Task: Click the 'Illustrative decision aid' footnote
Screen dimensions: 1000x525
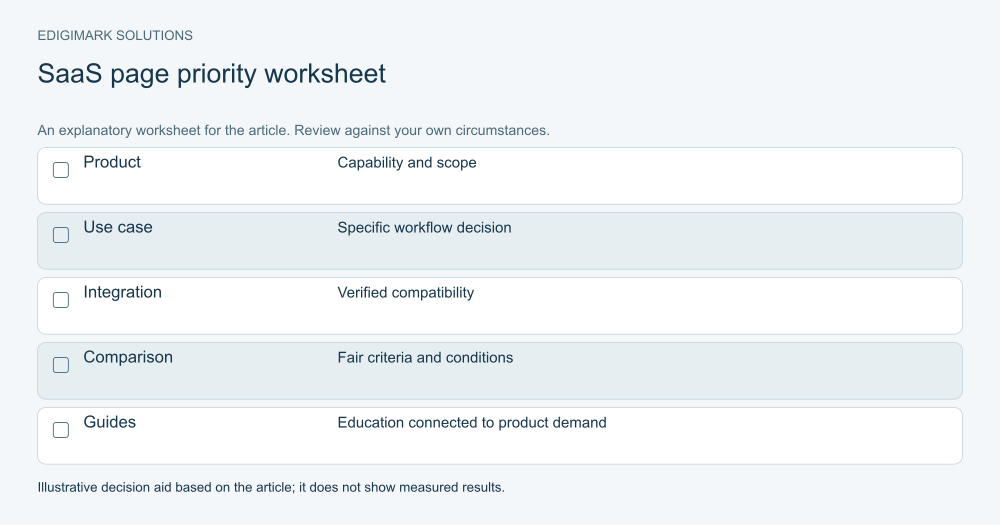Action: (271, 487)
